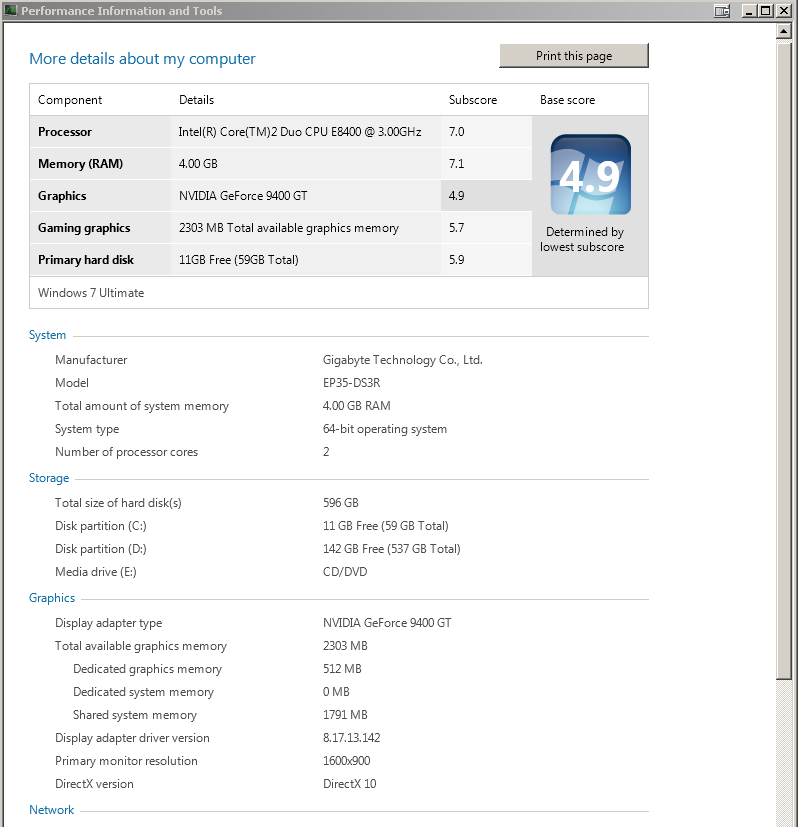Click the vertical scrollbar thumb
The height and width of the screenshot is (827, 798).
784,360
